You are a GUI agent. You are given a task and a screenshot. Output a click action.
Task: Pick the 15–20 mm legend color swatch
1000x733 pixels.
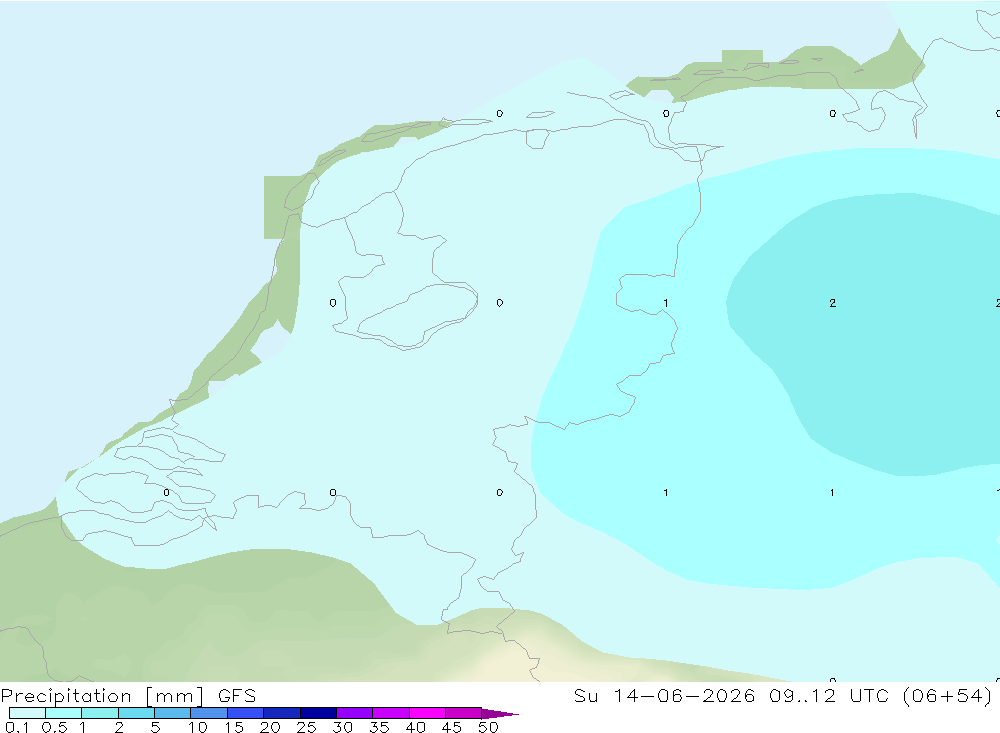245,713
